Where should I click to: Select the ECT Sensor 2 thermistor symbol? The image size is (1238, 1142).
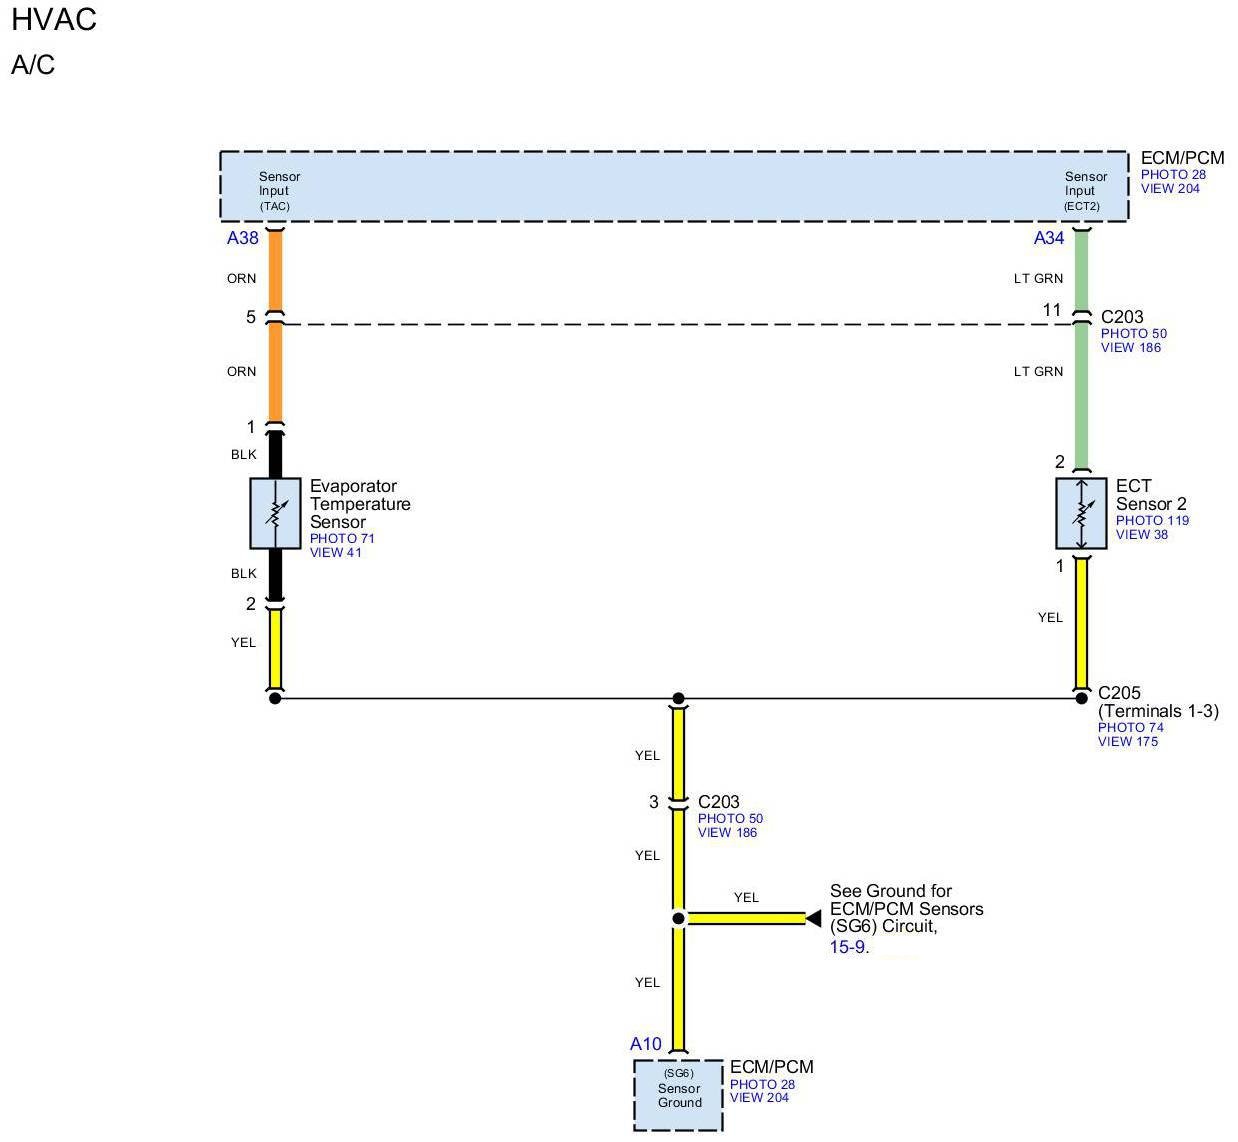click(1081, 513)
